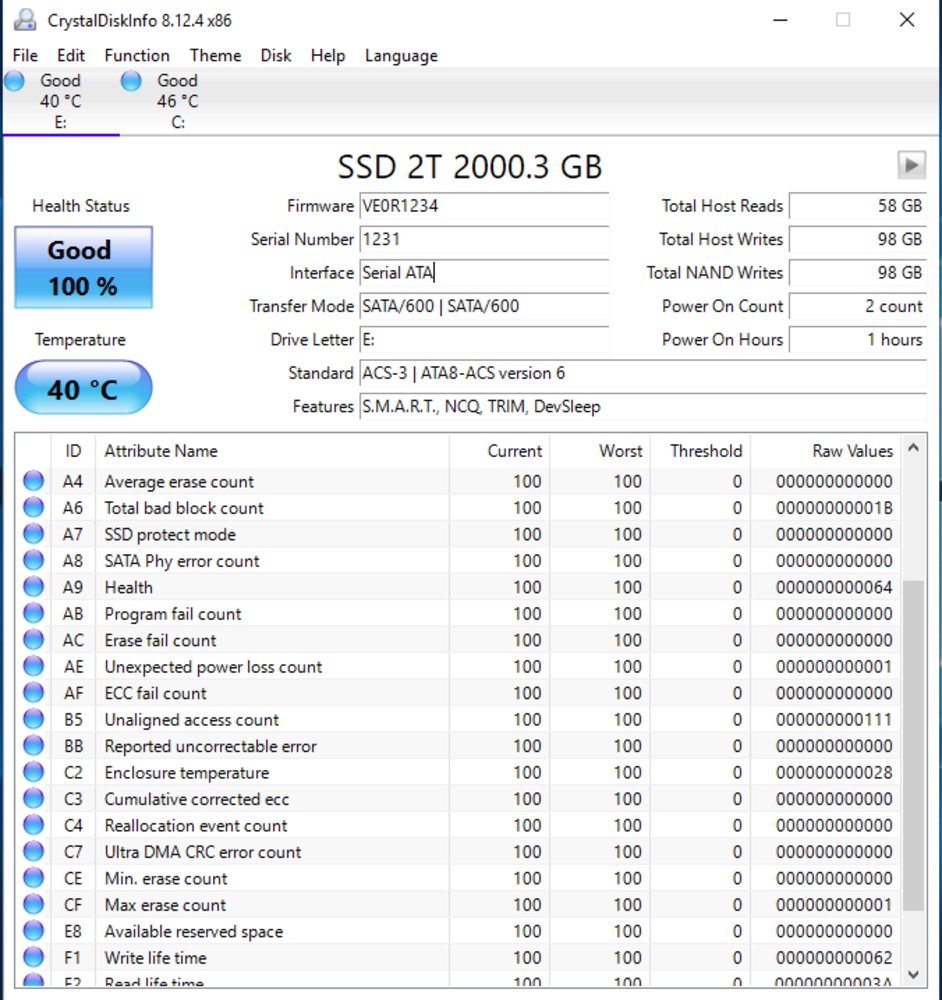
Task: Click the status orb for Min. erase count
Action: coord(33,878)
